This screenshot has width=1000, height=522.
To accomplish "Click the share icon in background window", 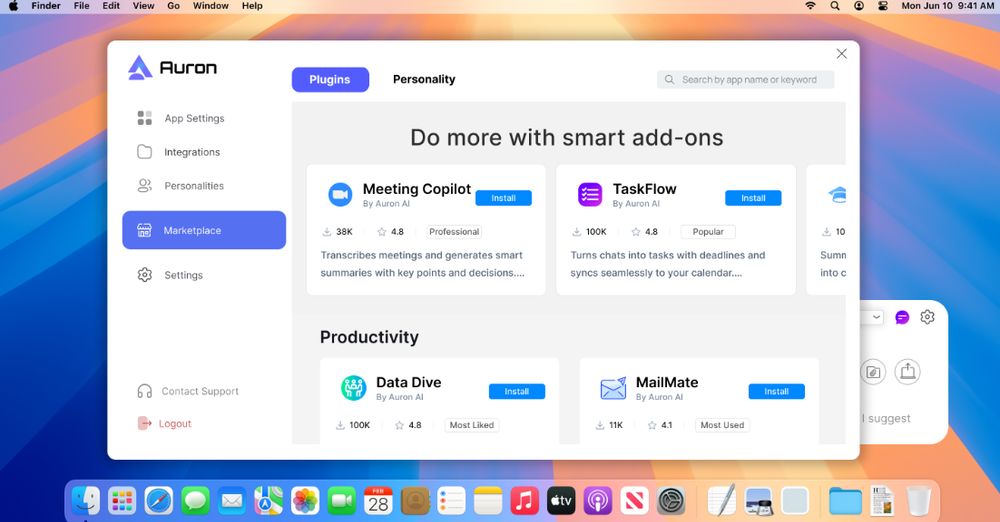I will [x=908, y=371].
